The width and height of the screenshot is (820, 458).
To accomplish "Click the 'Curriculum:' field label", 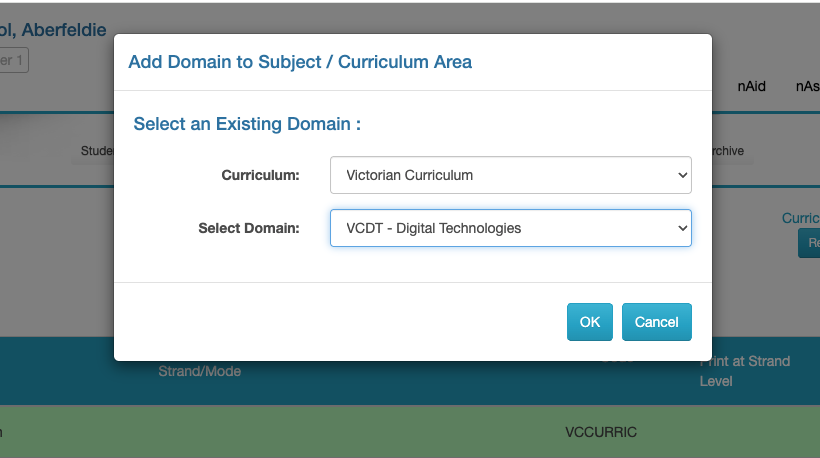I will [260, 175].
